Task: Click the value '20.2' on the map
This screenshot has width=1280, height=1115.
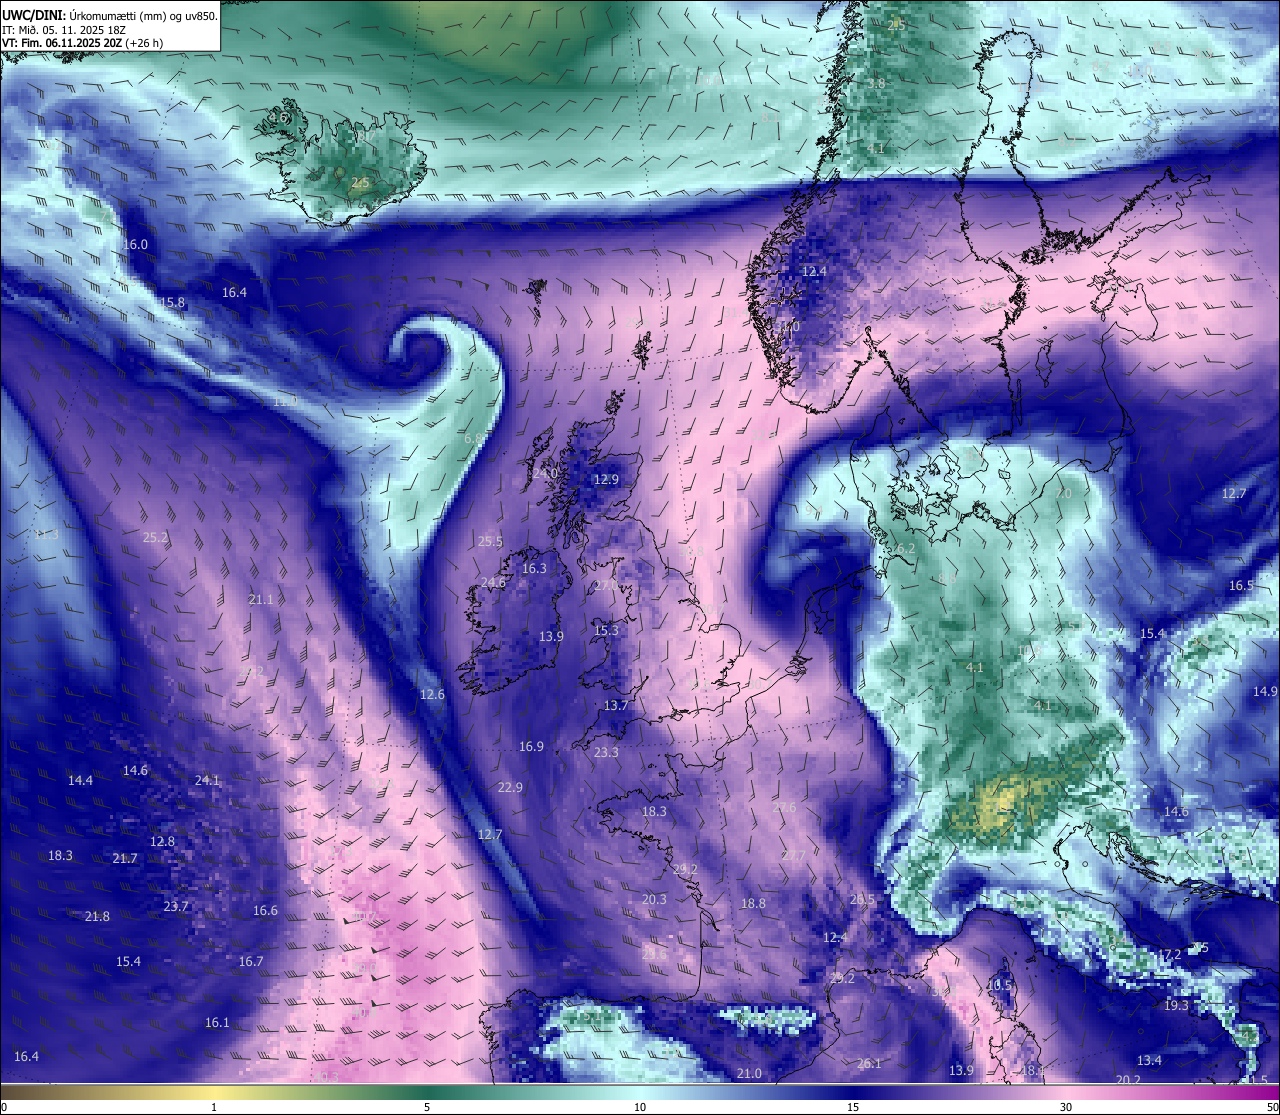Action: point(1128,1079)
